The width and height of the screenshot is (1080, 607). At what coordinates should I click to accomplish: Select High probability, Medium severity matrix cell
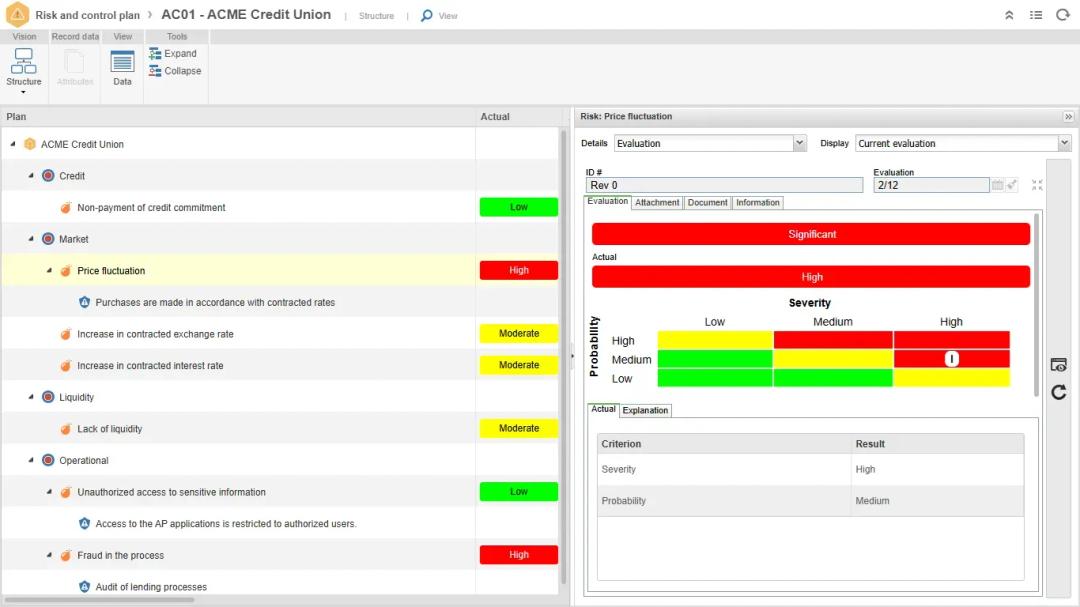tap(832, 341)
